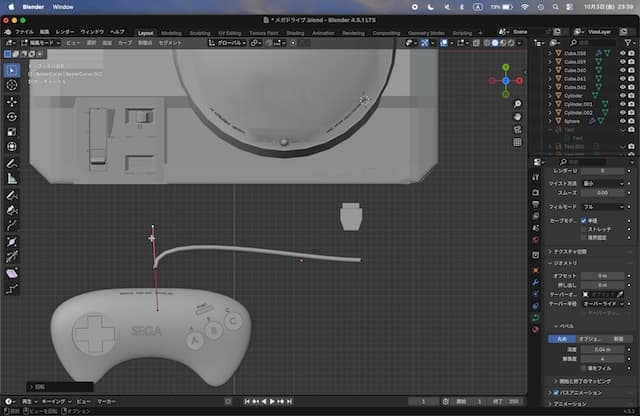This screenshot has width=640, height=416.
Task: Open the レンダー menu
Action: point(65,32)
